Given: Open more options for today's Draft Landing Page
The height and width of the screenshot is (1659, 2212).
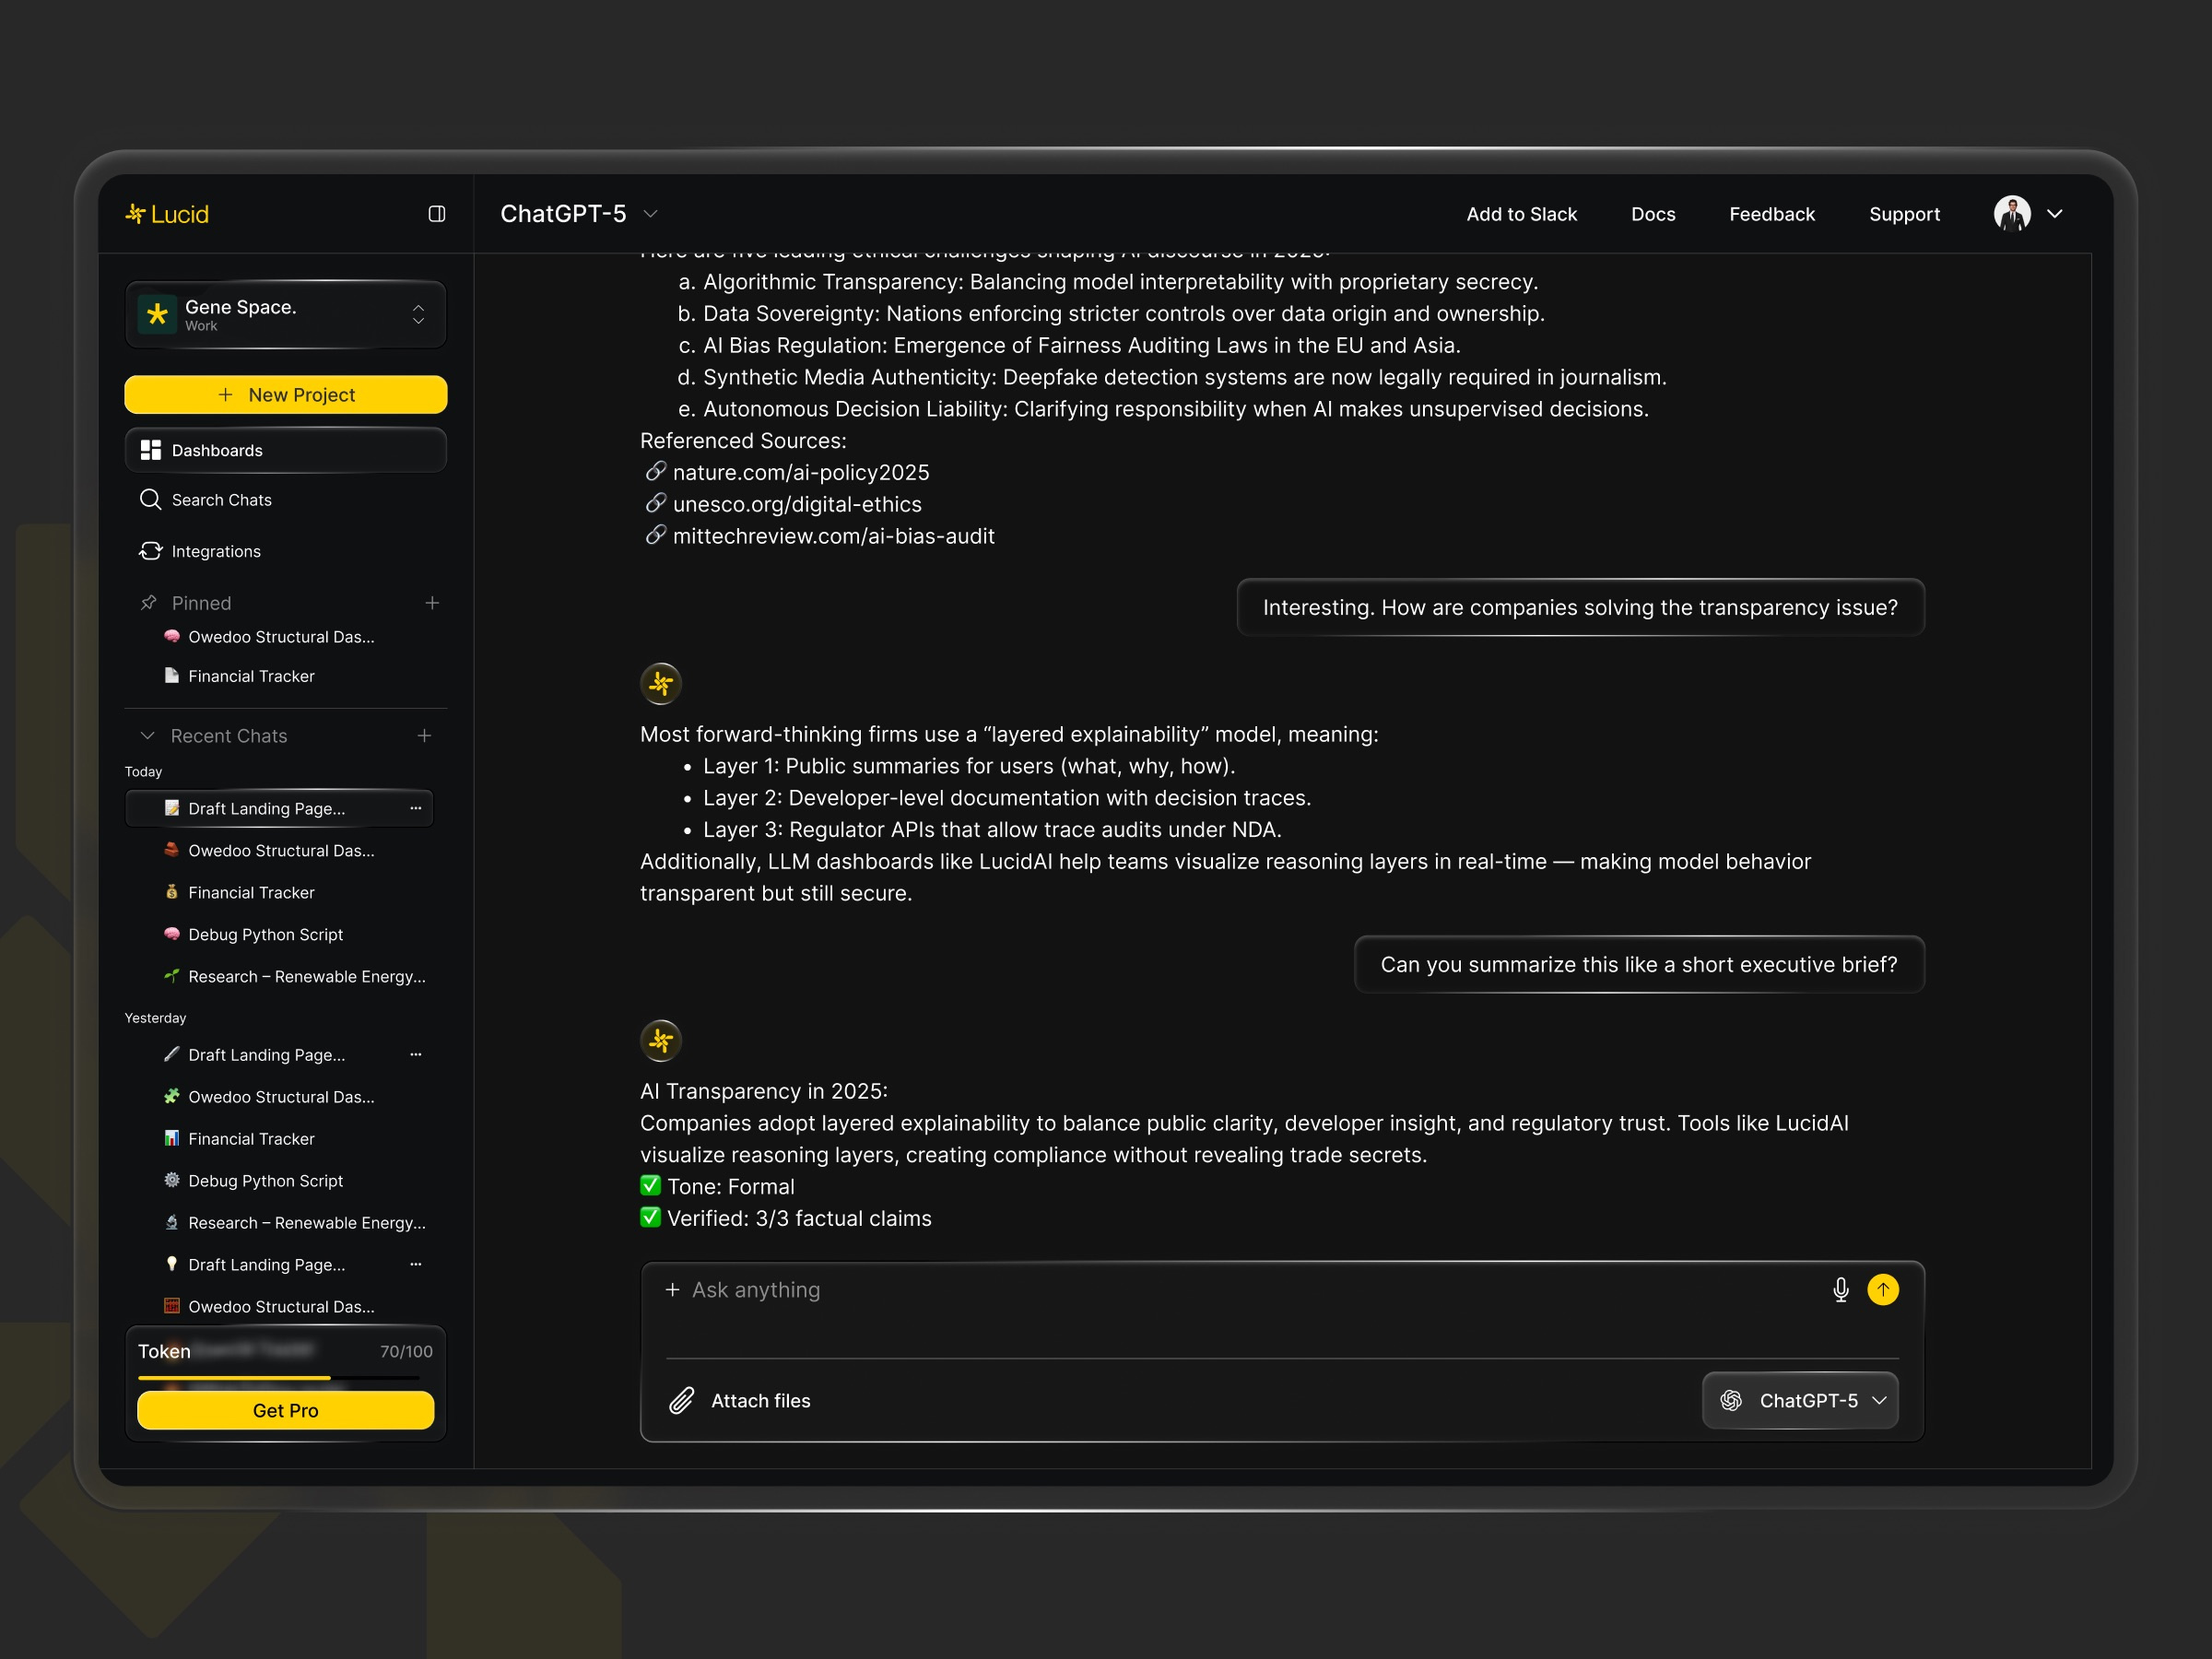Looking at the screenshot, I should click(416, 808).
